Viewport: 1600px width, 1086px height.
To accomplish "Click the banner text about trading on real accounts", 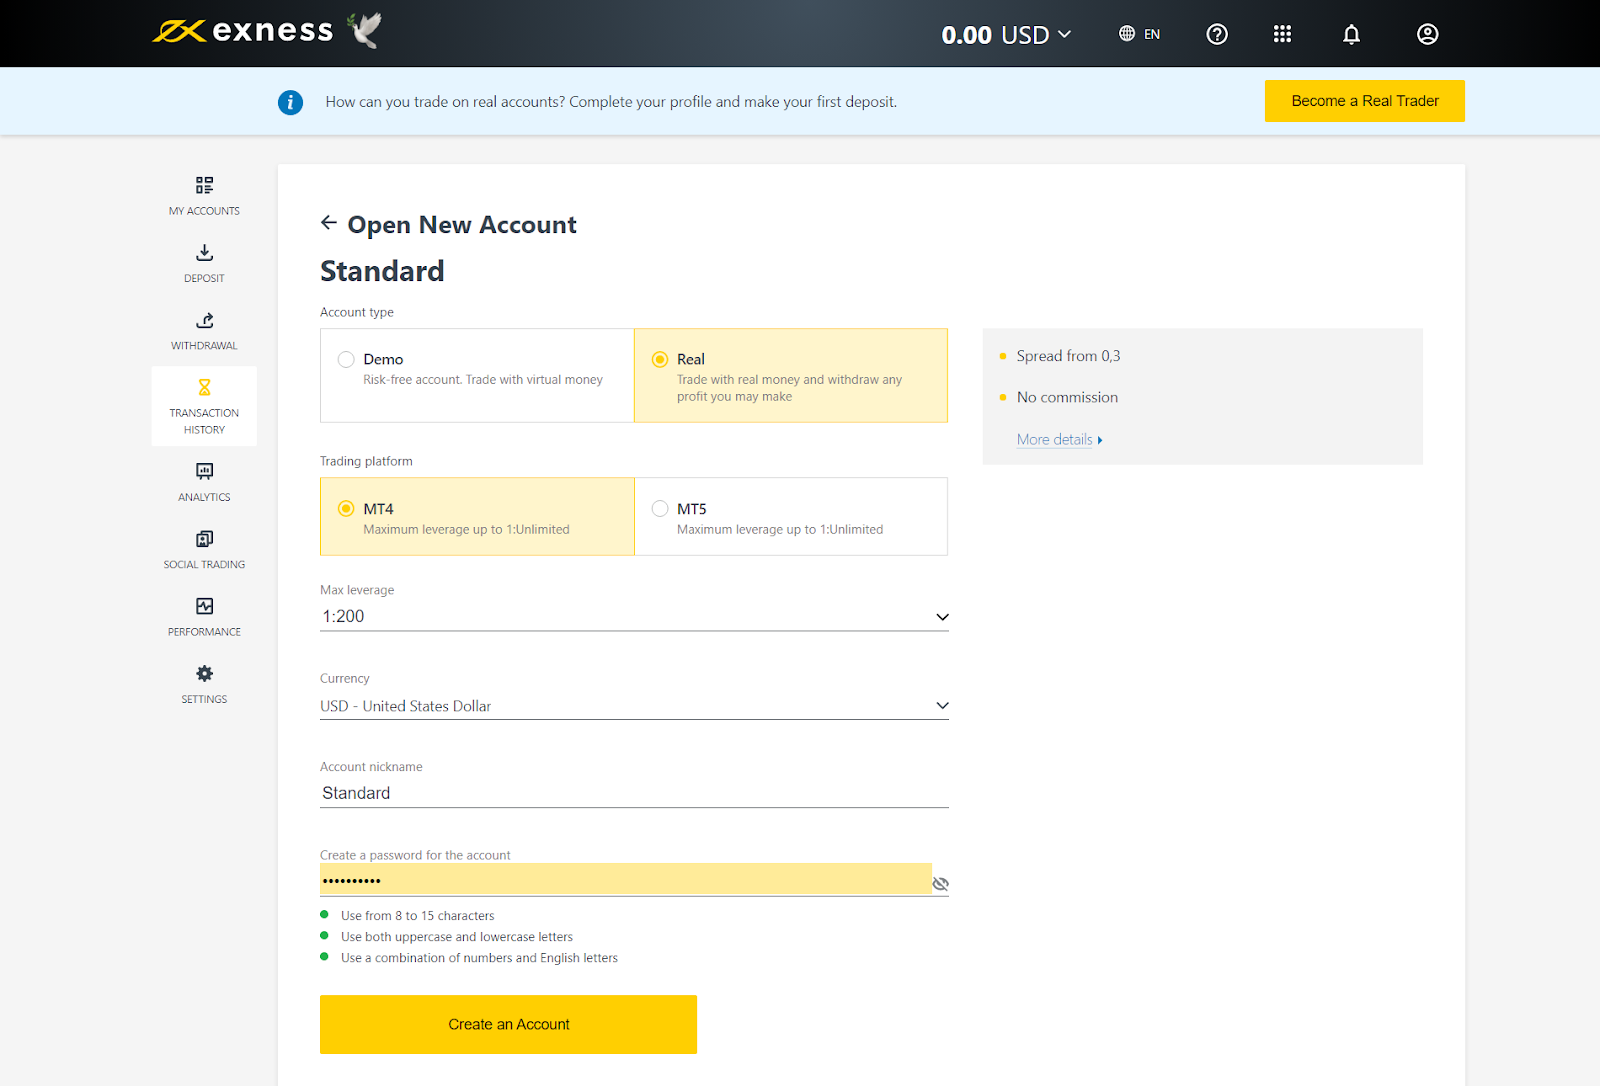I will click(x=611, y=102).
